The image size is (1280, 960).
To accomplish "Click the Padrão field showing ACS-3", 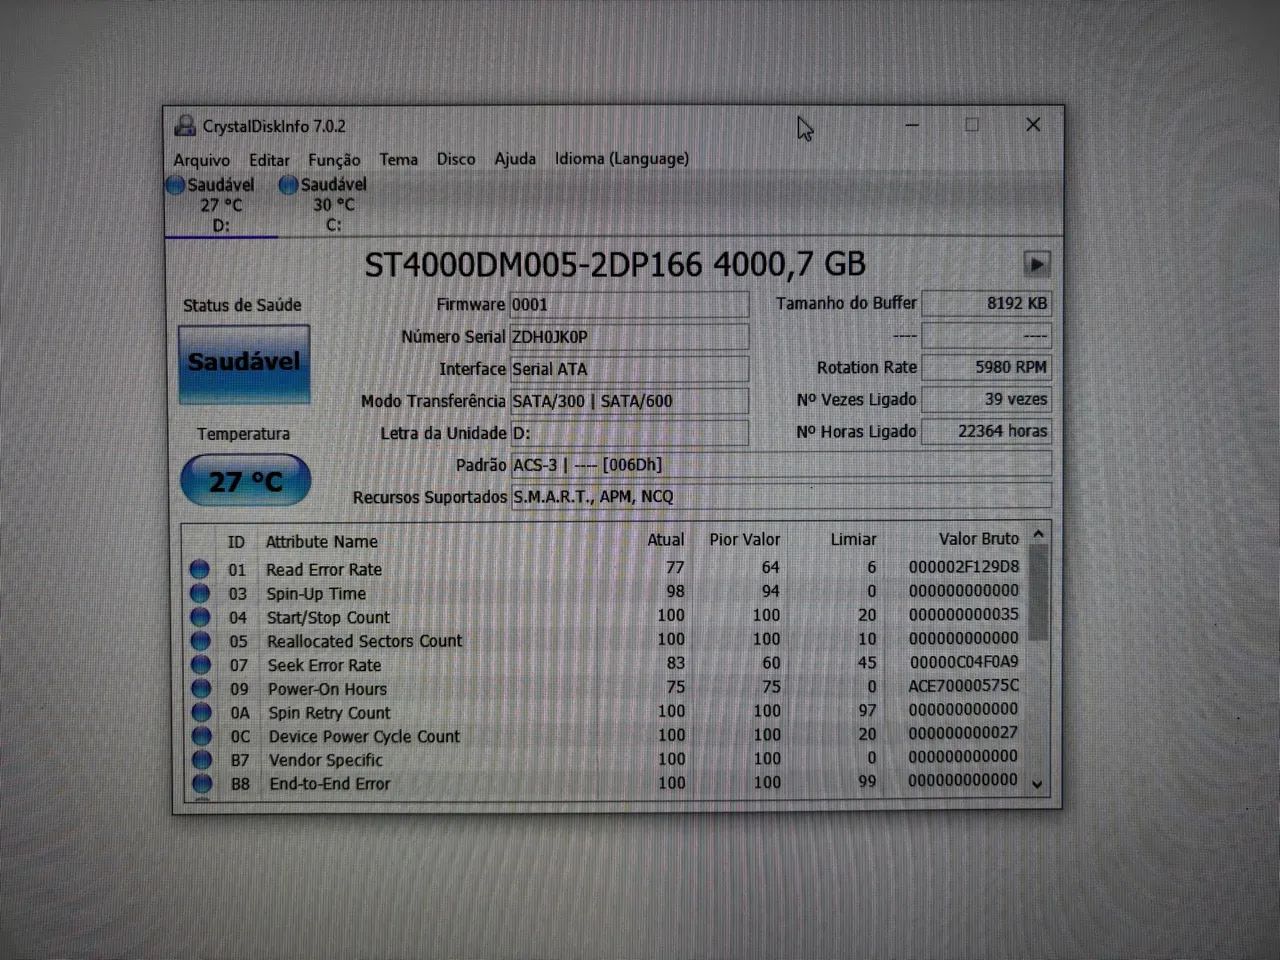I will pos(781,465).
